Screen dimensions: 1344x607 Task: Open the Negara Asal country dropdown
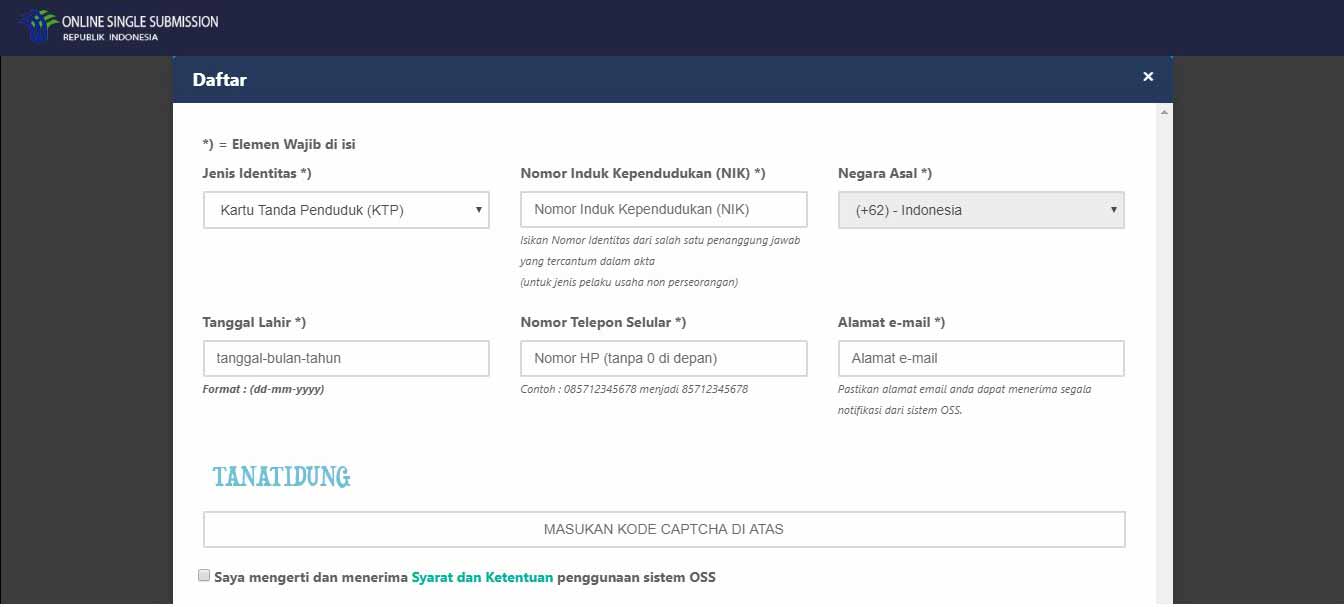[x=980, y=210]
